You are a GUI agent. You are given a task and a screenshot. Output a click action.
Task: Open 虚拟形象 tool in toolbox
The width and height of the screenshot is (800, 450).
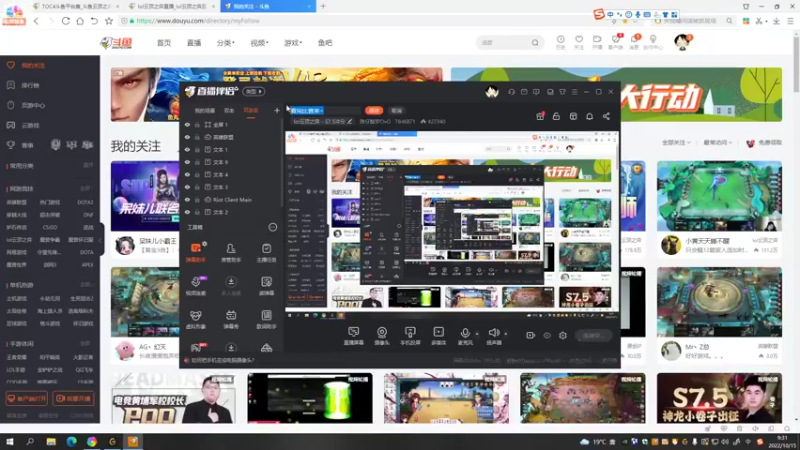tap(196, 319)
